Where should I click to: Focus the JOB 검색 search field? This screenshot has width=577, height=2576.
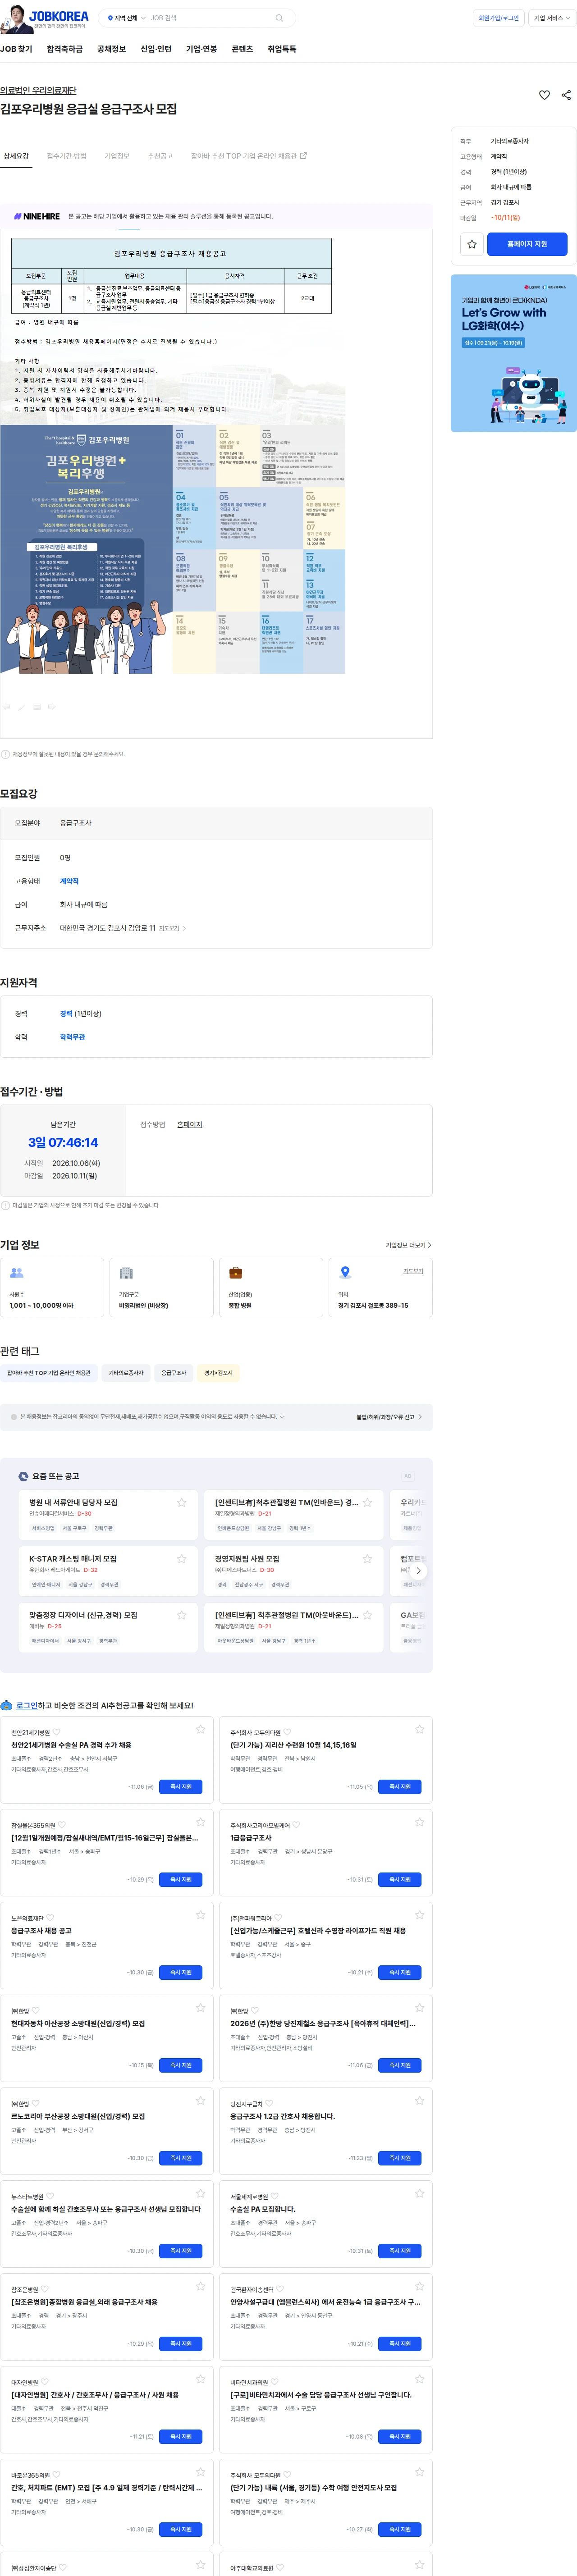[x=210, y=18]
